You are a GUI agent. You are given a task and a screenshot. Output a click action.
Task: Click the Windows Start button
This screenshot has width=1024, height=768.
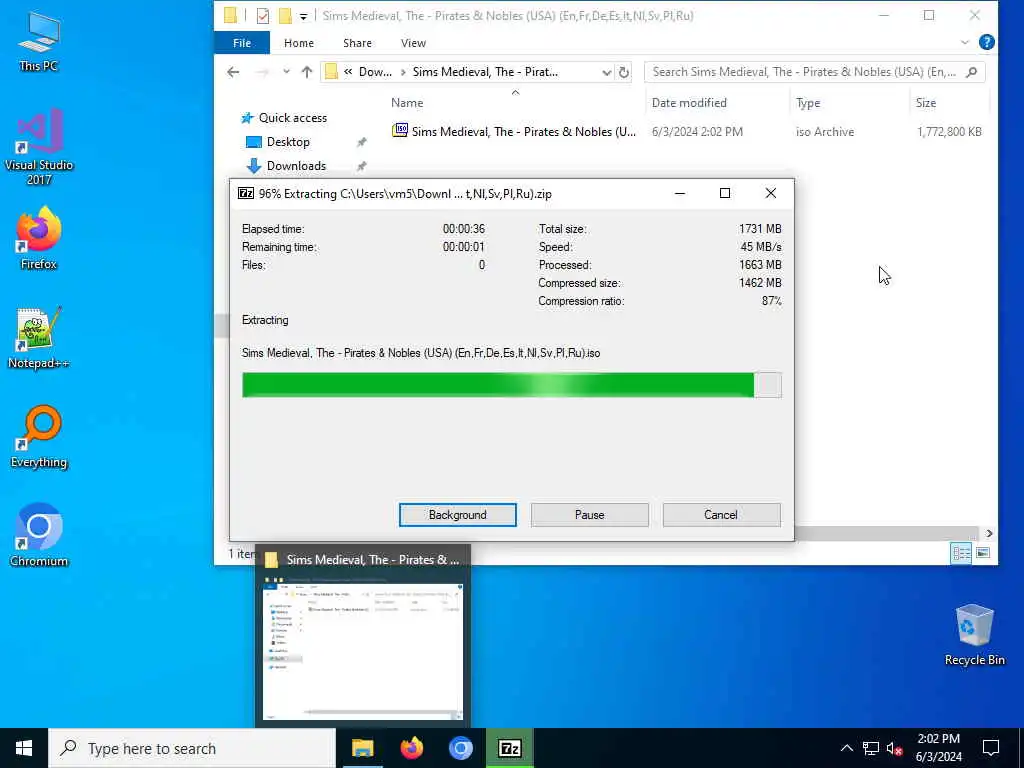[24, 748]
